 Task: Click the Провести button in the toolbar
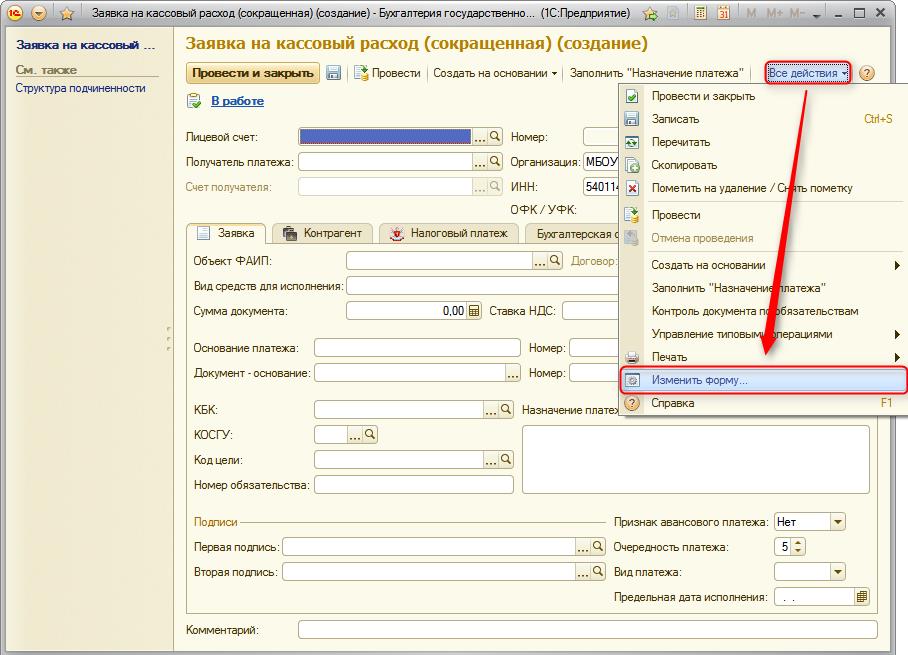click(387, 73)
